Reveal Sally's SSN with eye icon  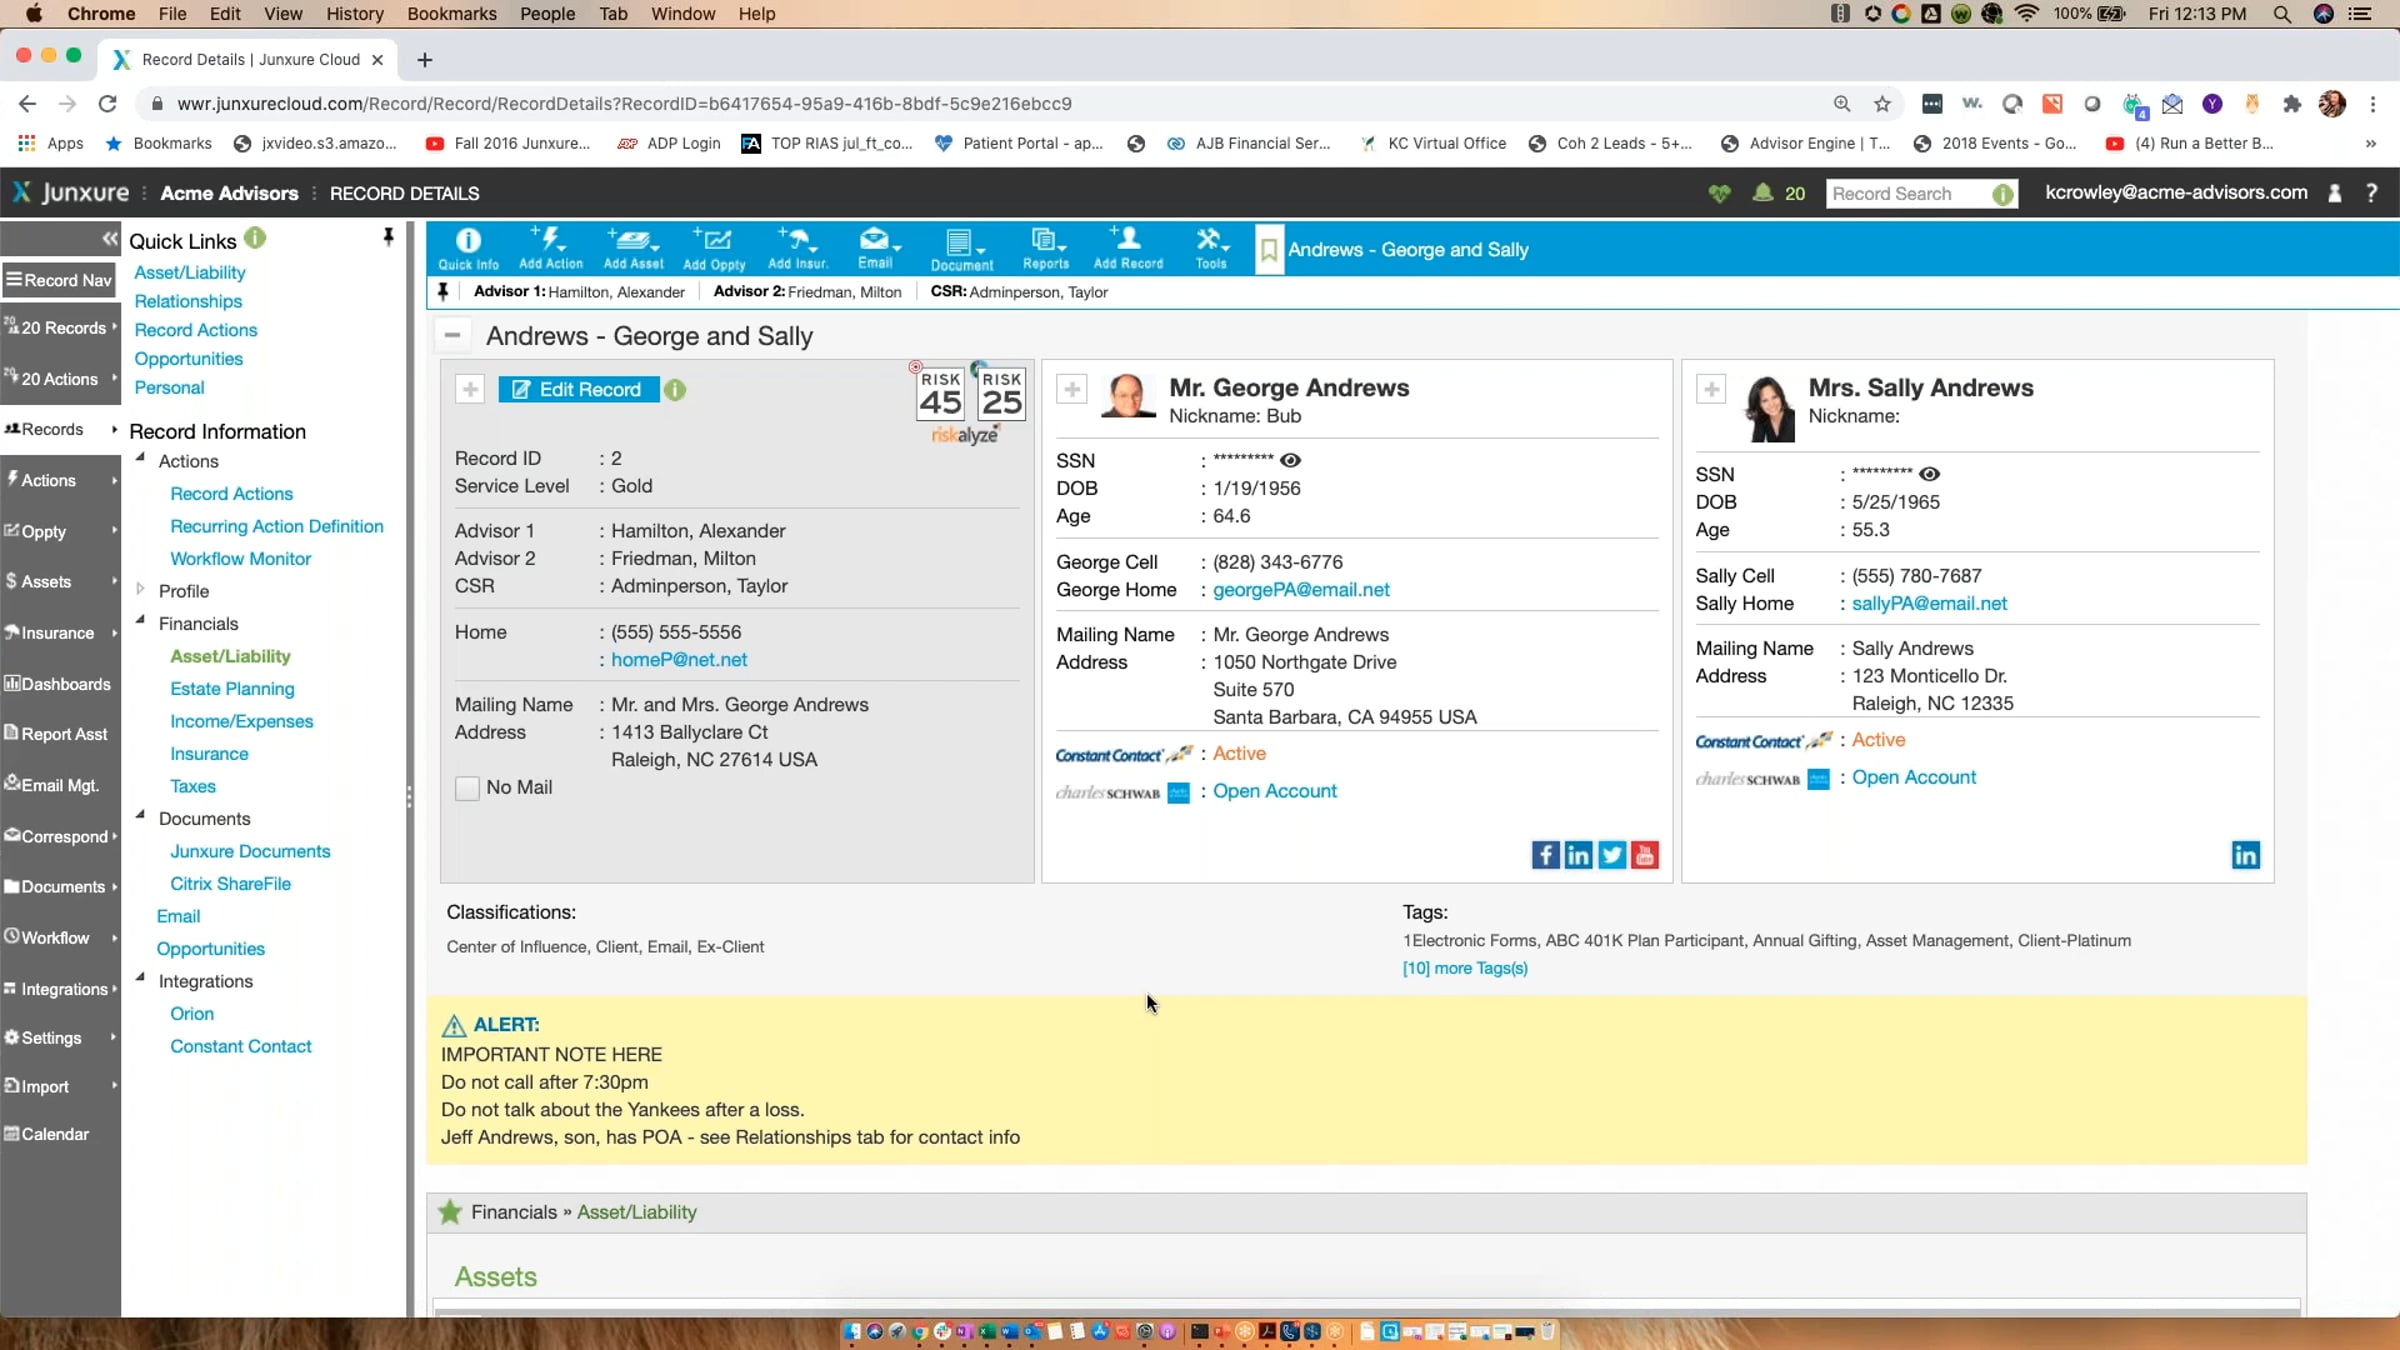(1929, 474)
